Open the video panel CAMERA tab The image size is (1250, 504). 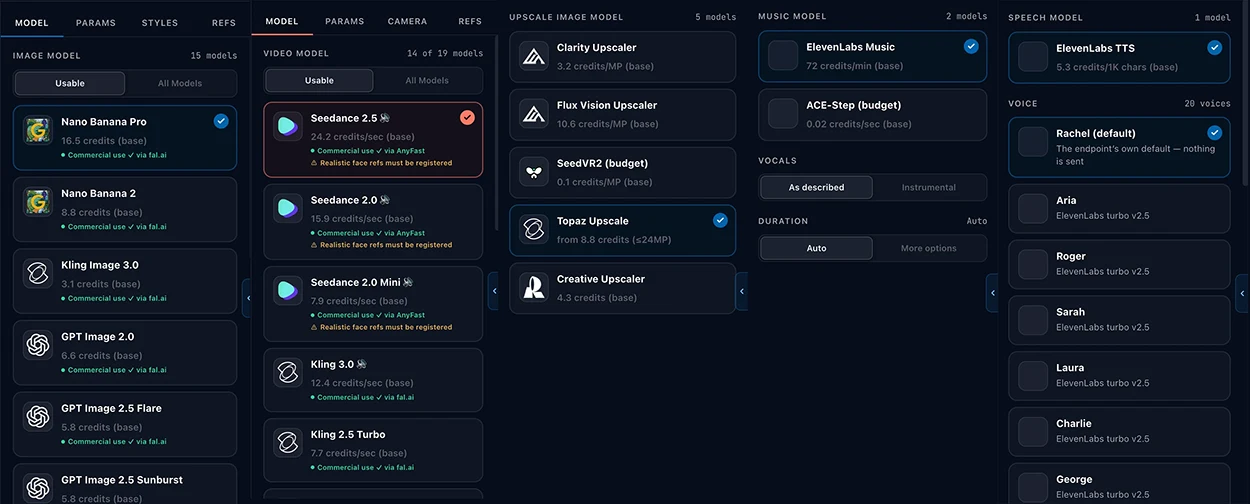coord(407,21)
